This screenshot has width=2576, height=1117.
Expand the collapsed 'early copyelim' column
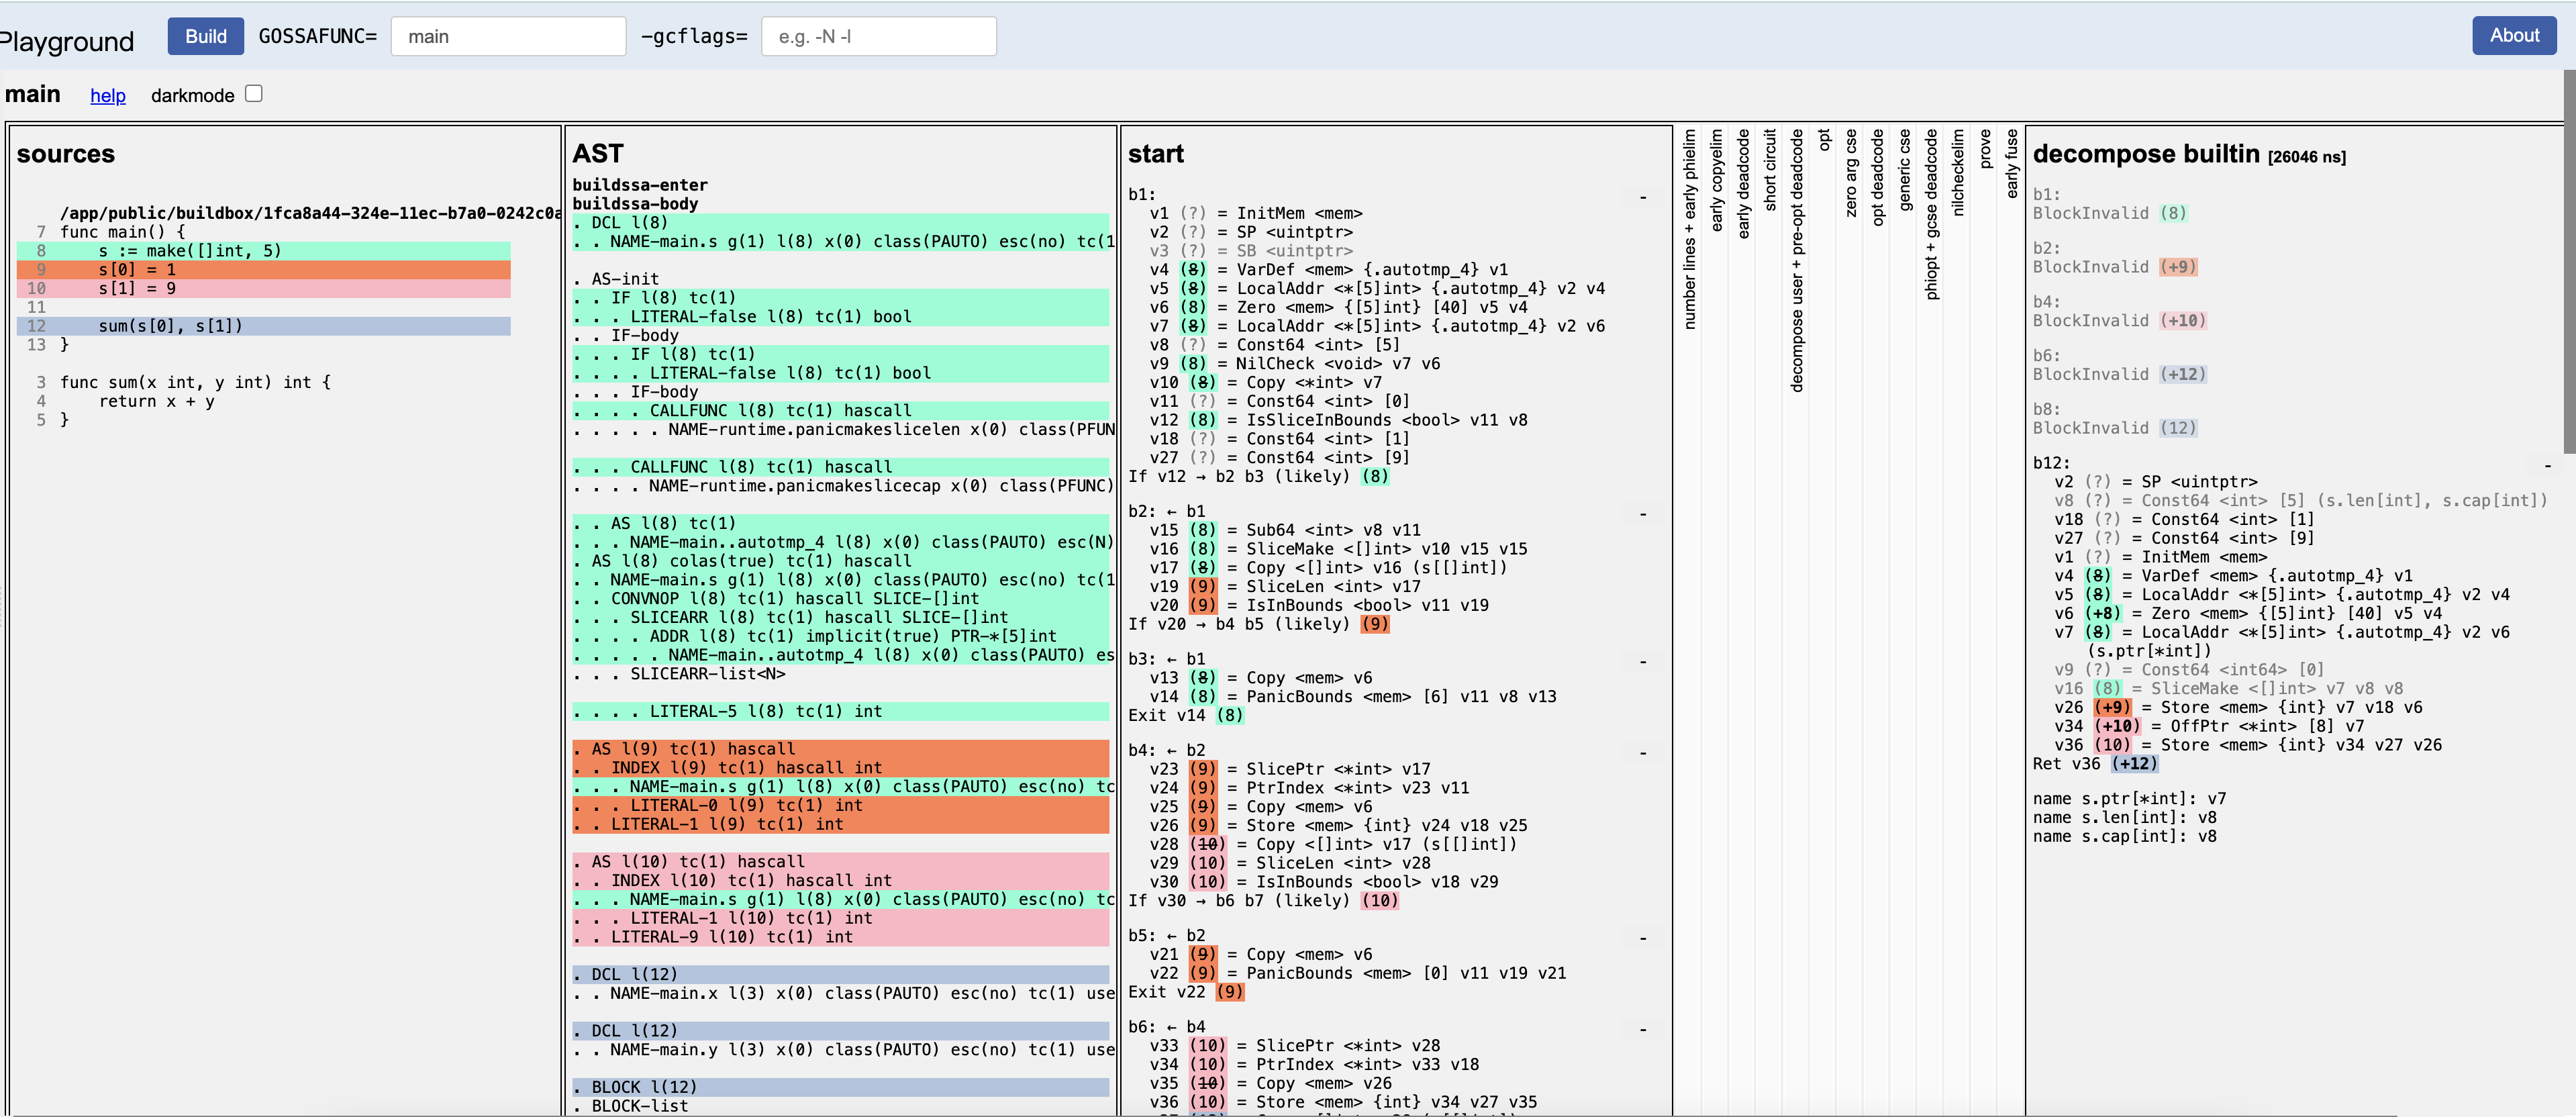1716,180
